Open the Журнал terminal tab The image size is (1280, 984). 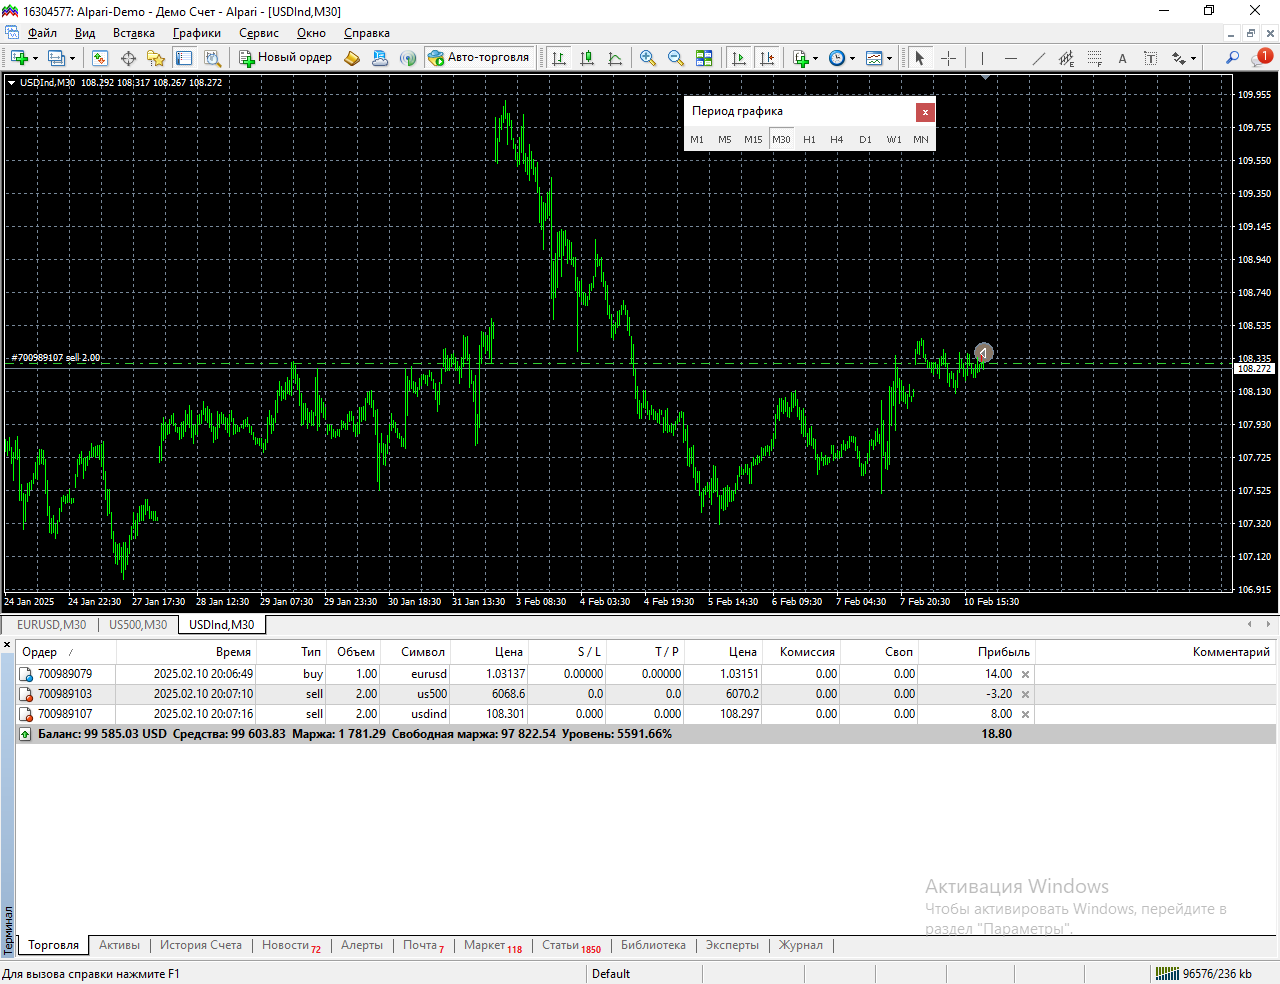click(801, 945)
